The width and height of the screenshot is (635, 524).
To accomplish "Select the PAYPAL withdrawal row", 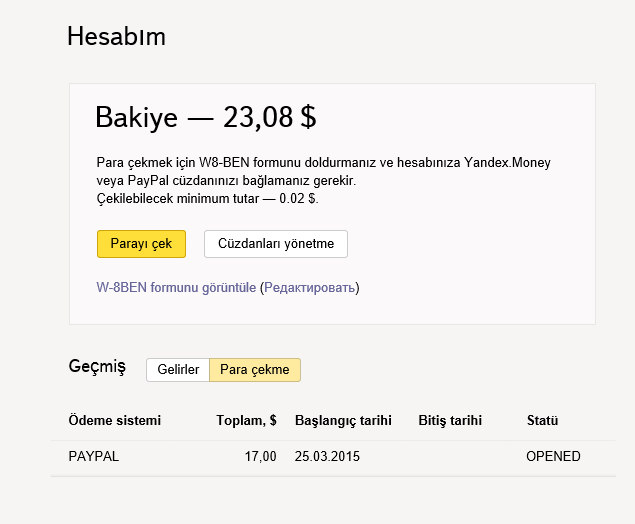I will click(x=93, y=457).
